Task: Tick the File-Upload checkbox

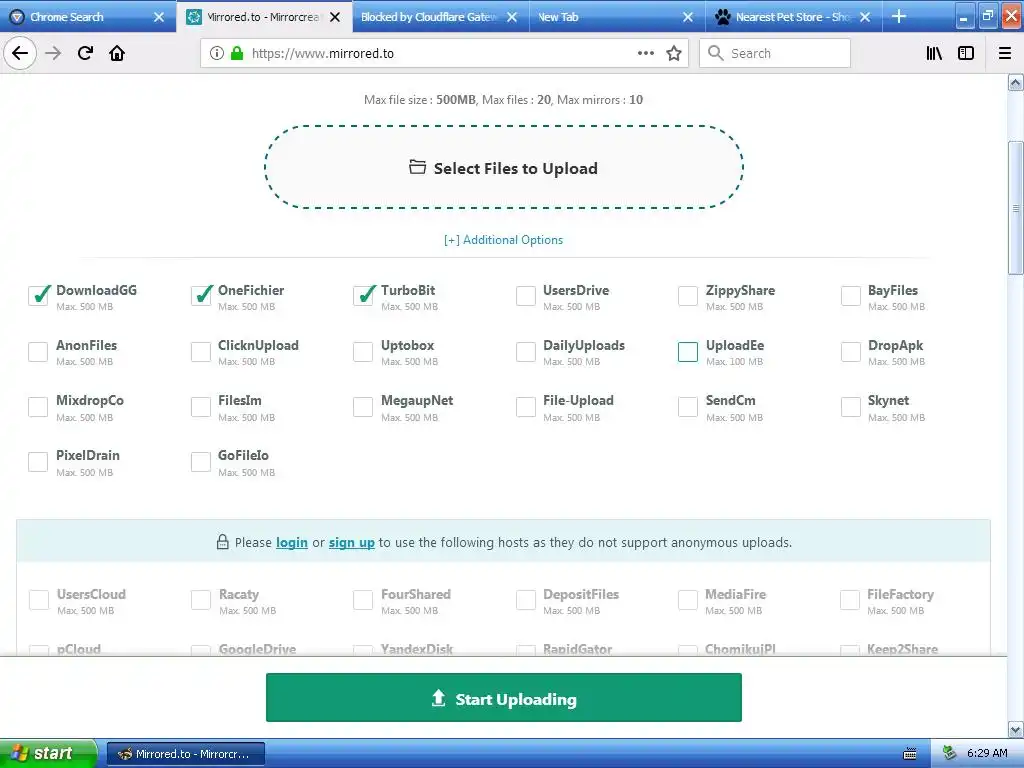Action: point(526,406)
